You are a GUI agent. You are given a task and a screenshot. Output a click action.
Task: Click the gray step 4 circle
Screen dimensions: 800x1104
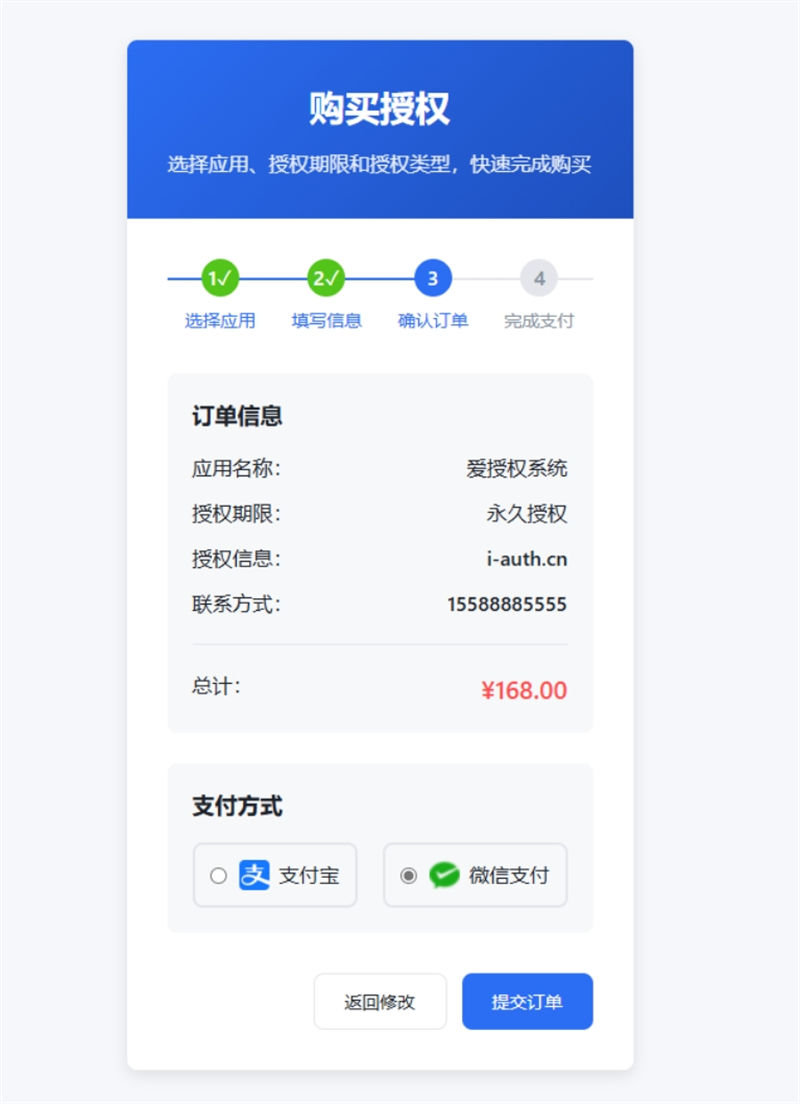pos(539,278)
